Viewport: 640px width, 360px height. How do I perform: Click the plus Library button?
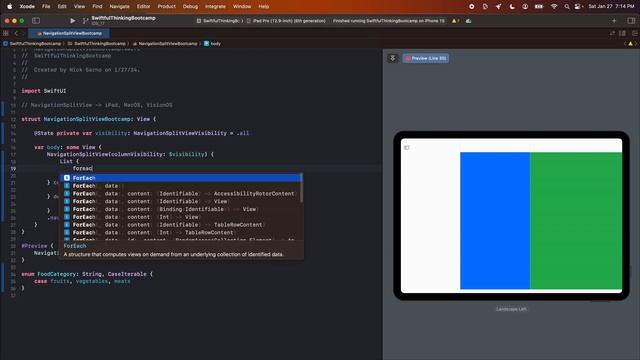[614, 20]
